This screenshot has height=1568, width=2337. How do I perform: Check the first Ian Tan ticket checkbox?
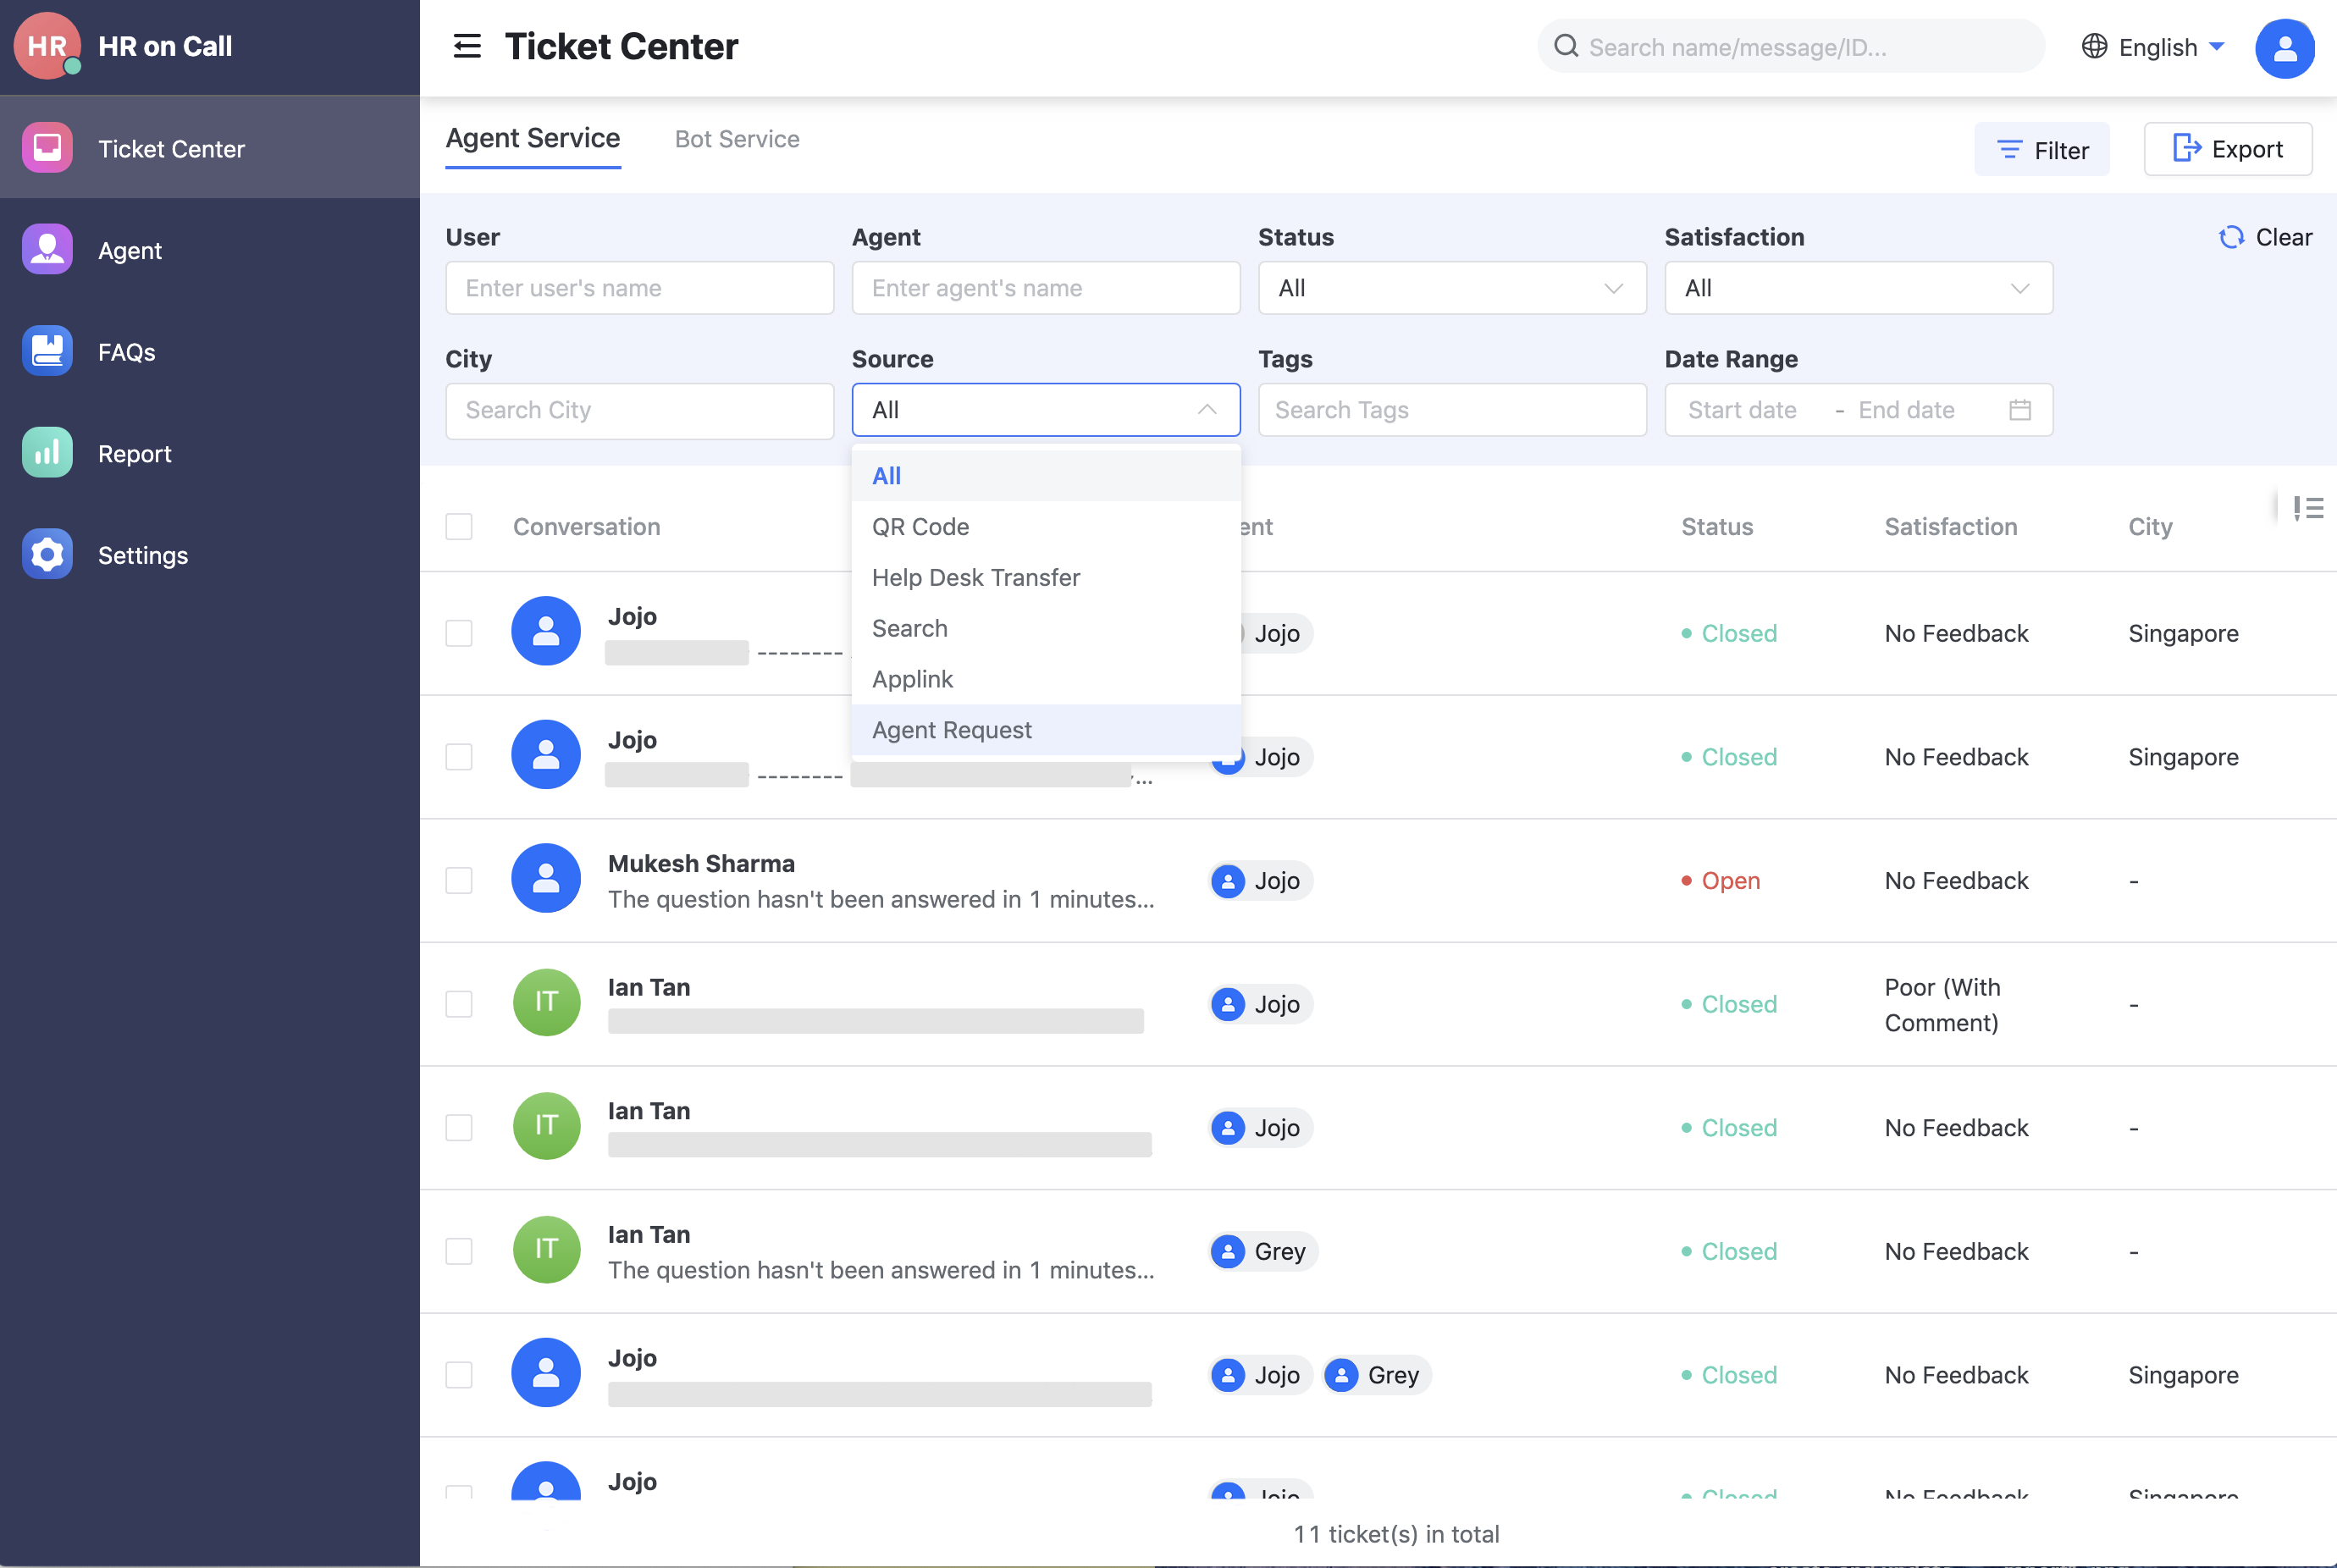459,1004
